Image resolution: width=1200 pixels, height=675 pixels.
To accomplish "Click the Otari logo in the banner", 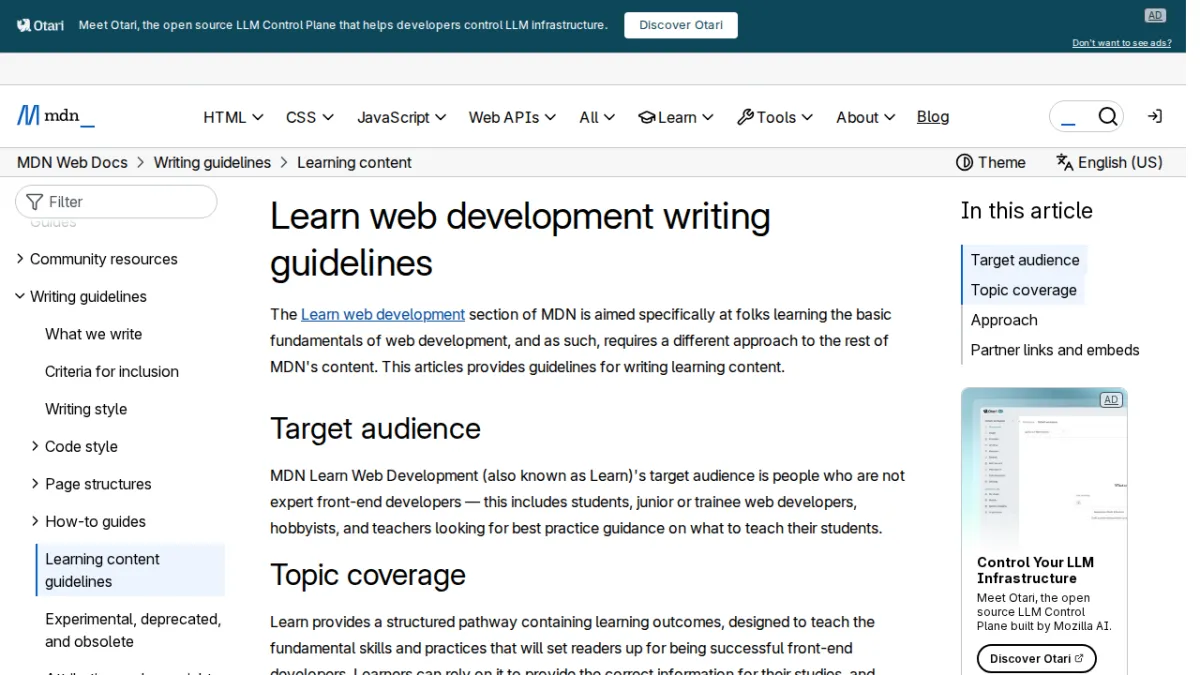I will click(40, 25).
